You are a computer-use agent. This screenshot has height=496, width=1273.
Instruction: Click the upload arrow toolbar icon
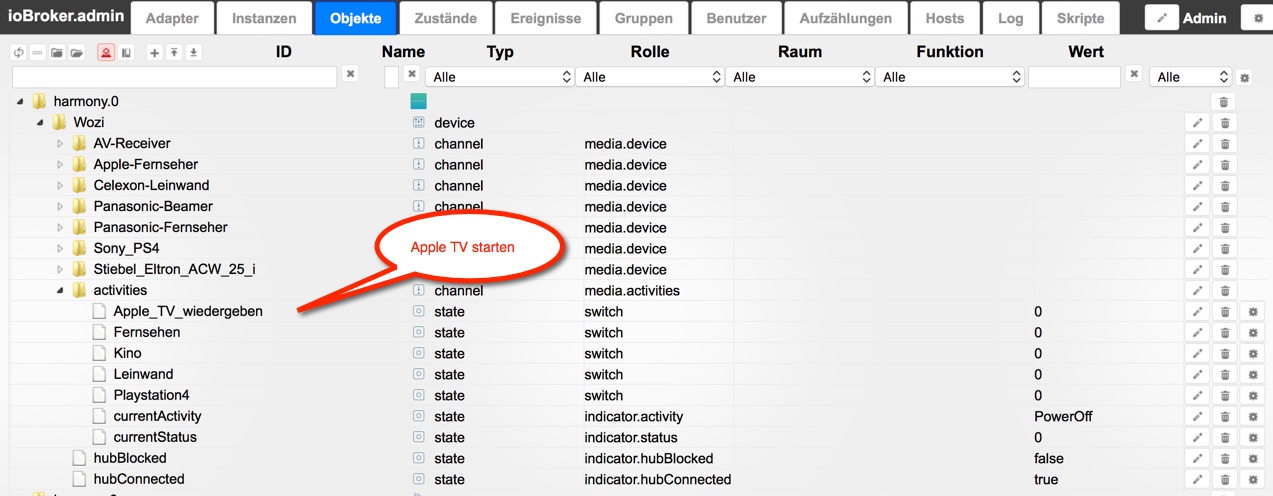(174, 53)
